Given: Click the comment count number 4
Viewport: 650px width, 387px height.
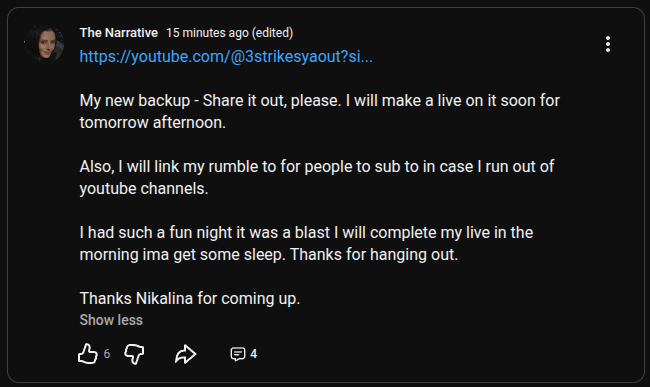Looking at the screenshot, I should coord(254,354).
